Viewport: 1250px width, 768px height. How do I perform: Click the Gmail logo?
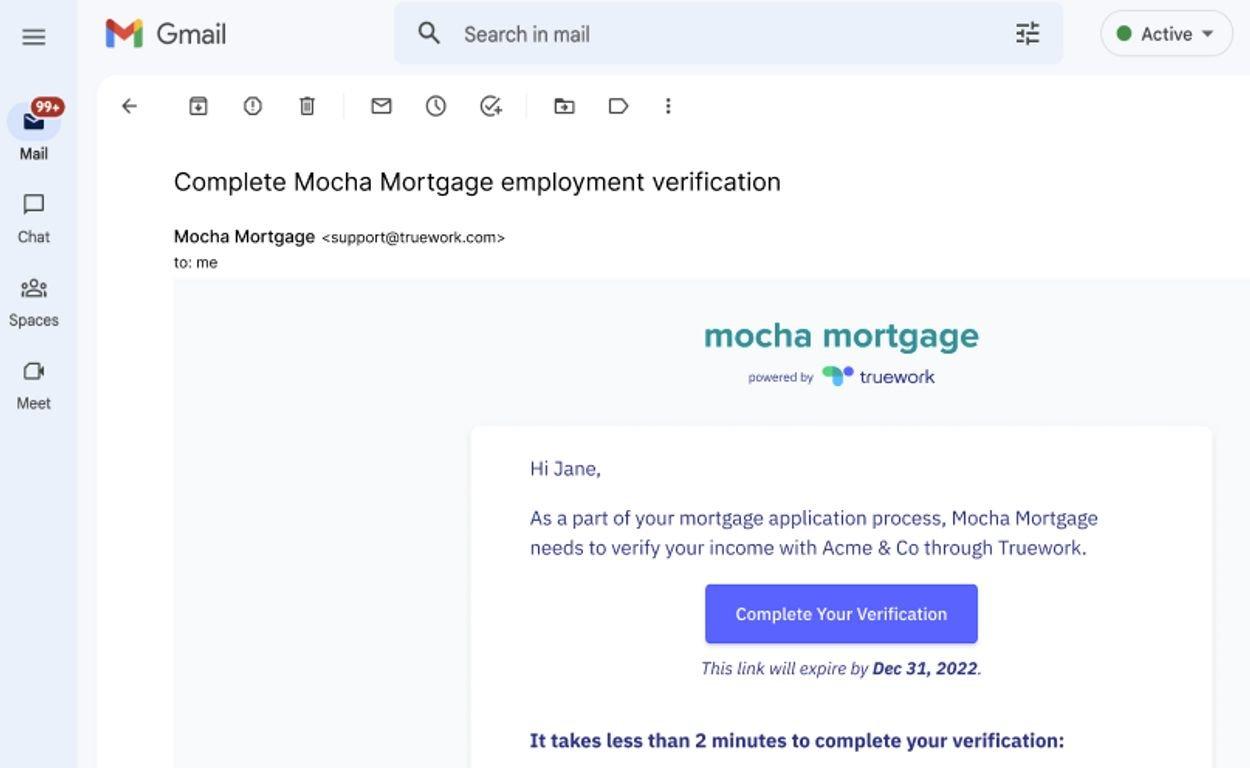tap(166, 34)
